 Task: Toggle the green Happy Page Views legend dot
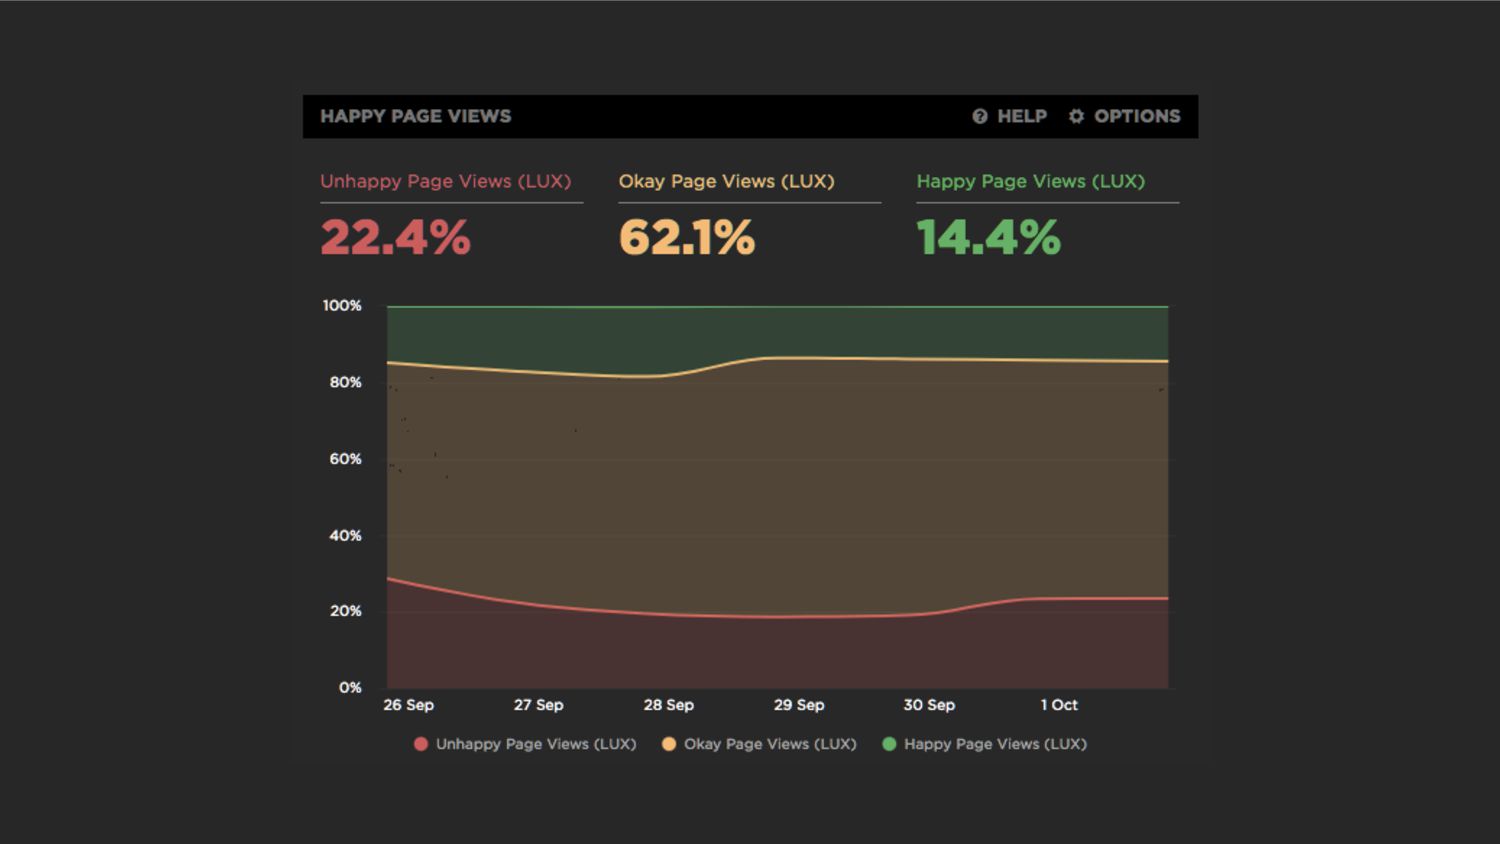889,744
